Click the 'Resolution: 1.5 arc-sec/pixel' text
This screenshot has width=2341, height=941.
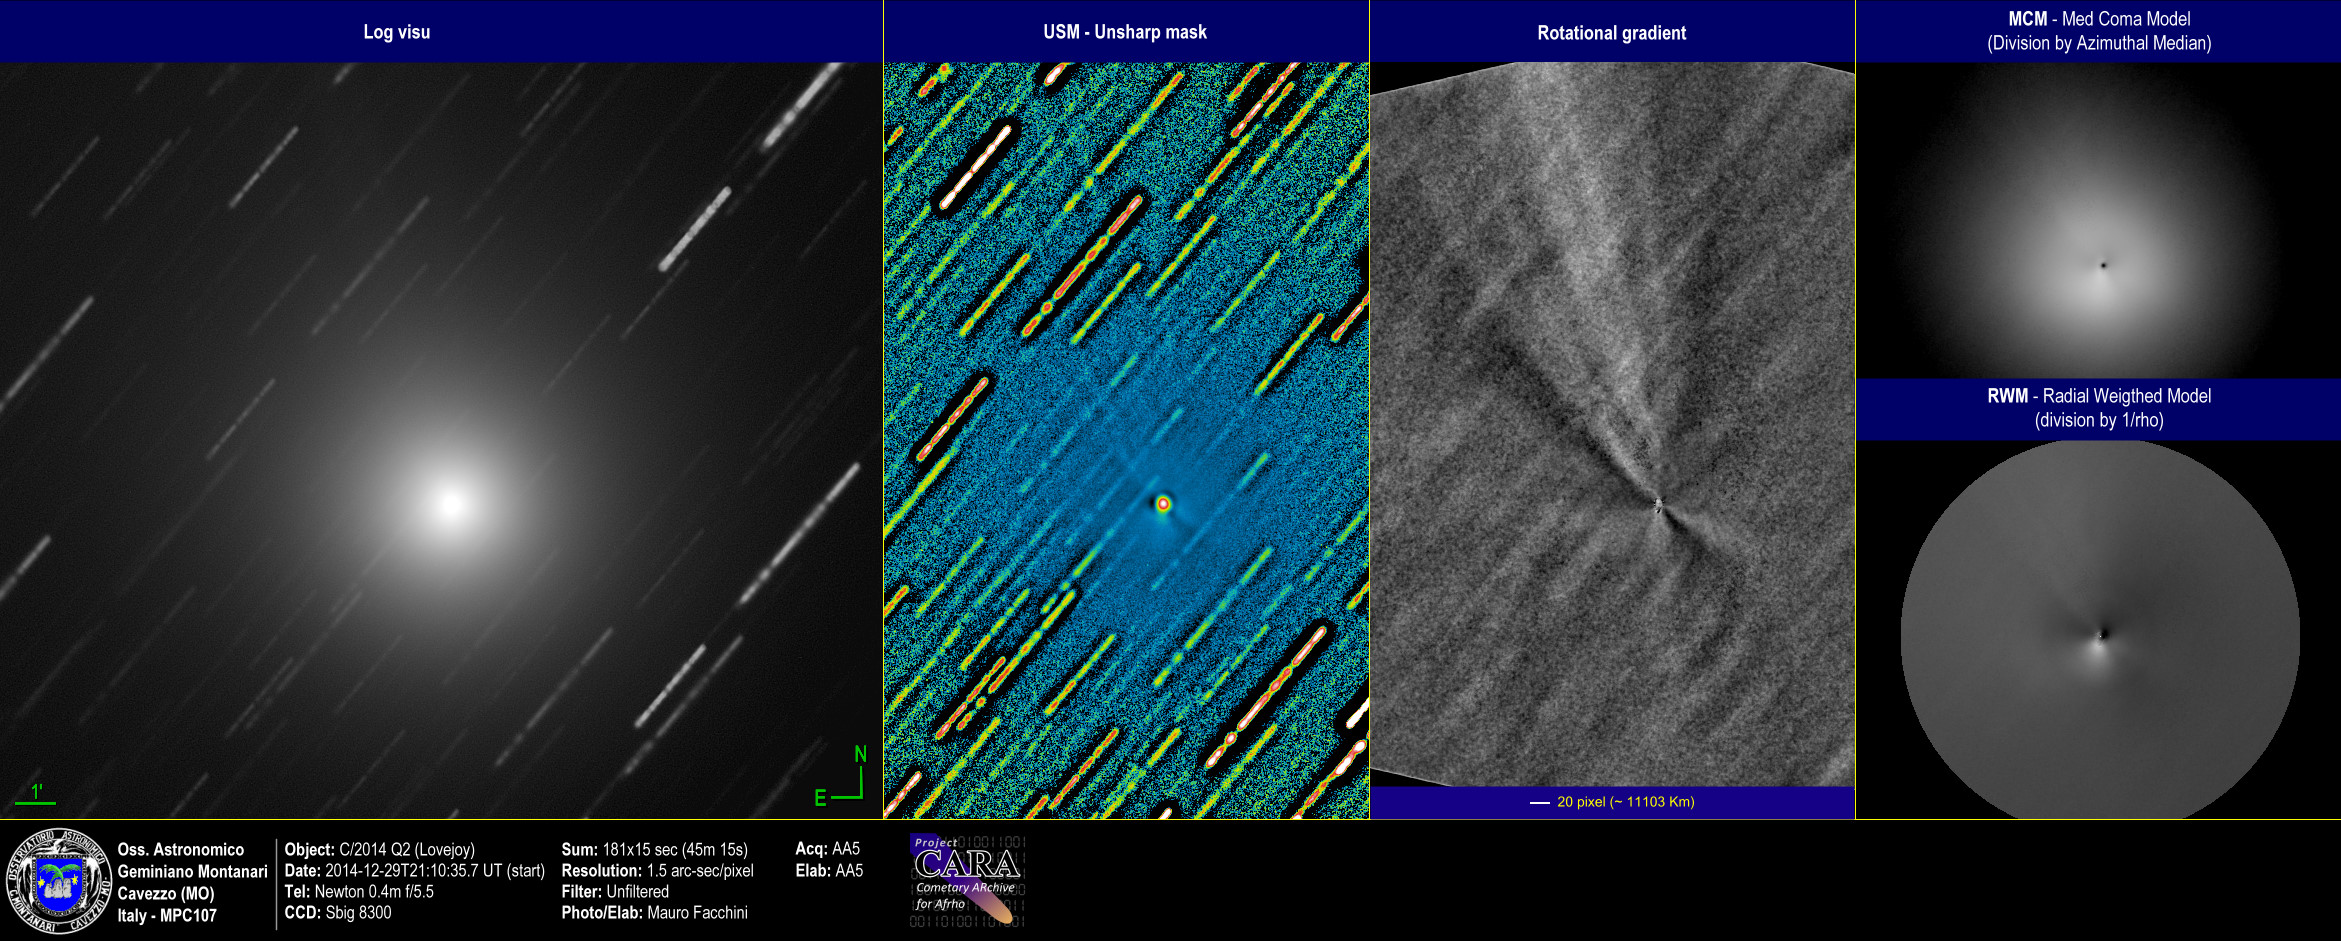[657, 870]
